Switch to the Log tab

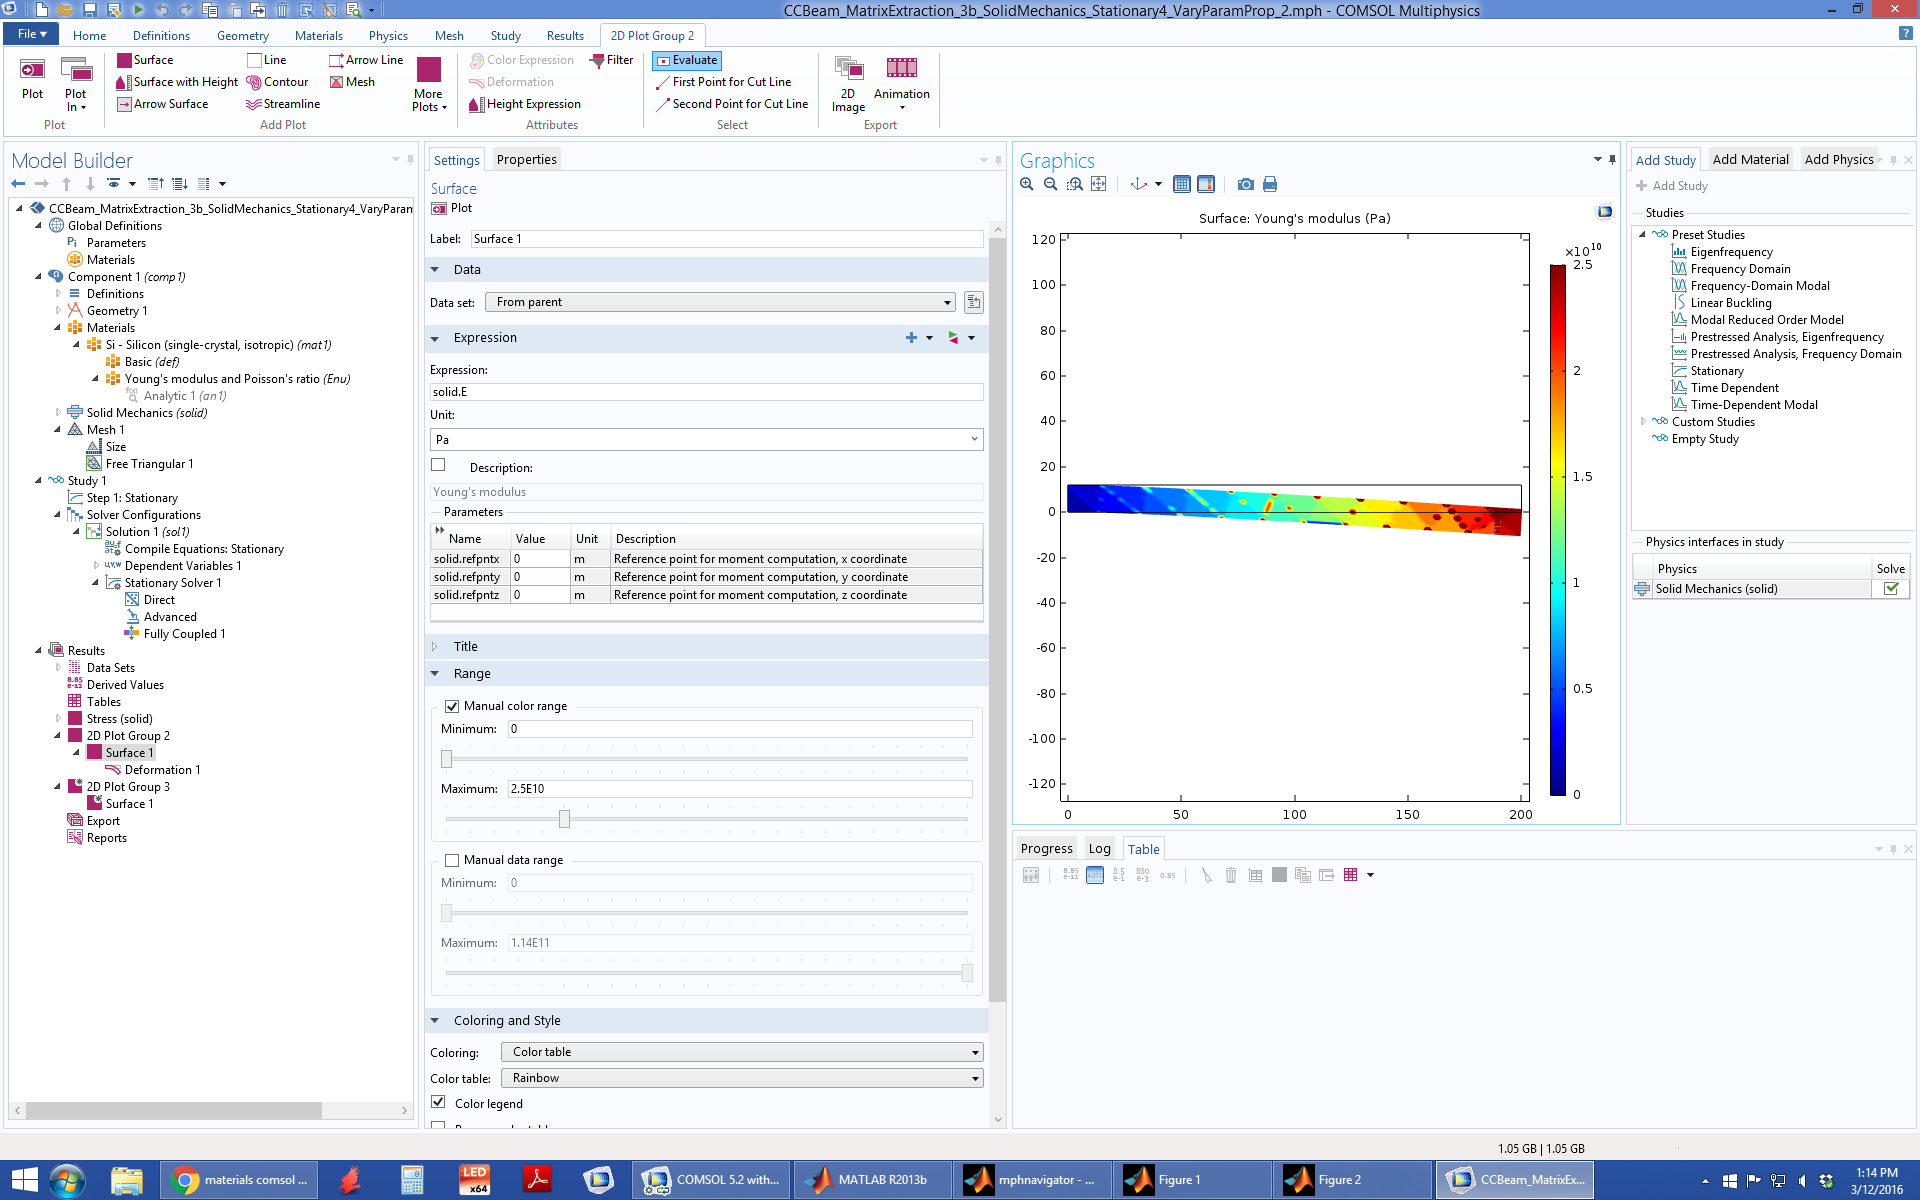[x=1099, y=849]
